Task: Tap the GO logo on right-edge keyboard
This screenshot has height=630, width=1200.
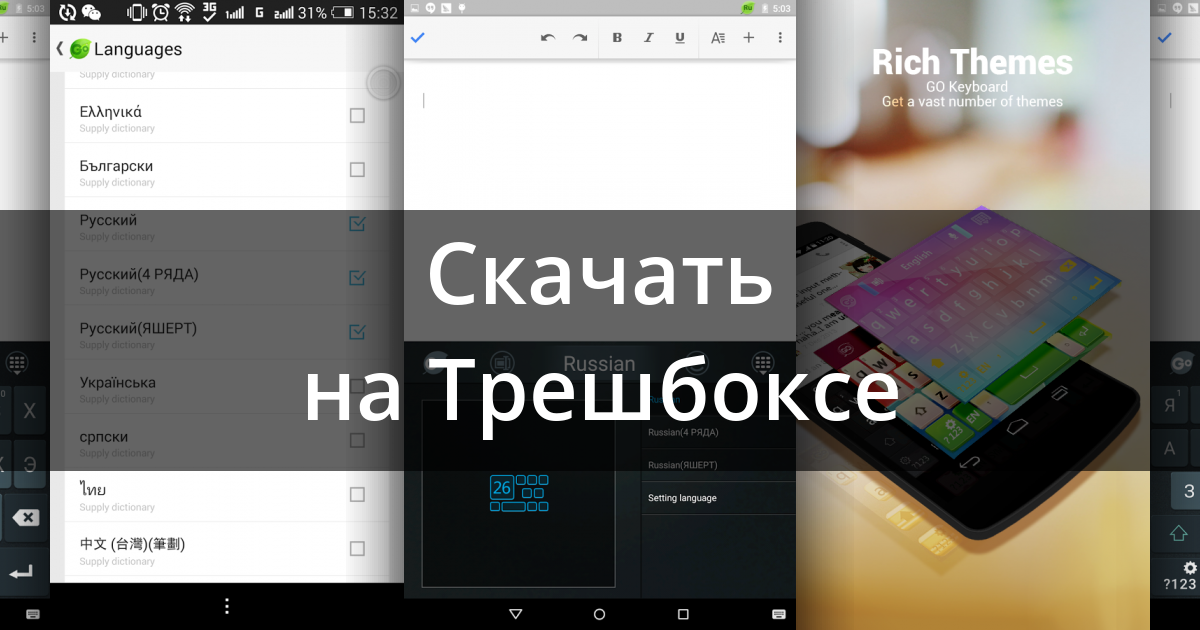Action: (x=1184, y=364)
